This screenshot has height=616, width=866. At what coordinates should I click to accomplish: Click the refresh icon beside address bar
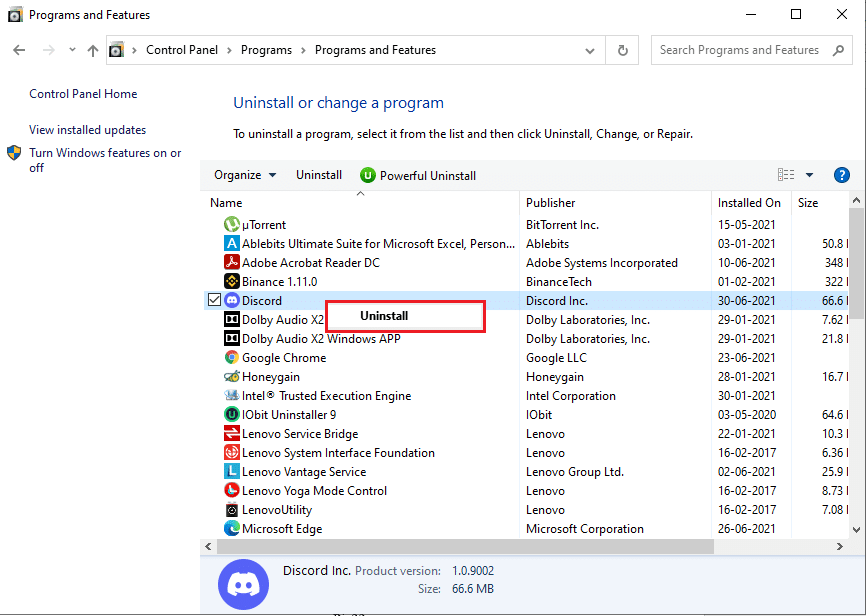pos(623,50)
